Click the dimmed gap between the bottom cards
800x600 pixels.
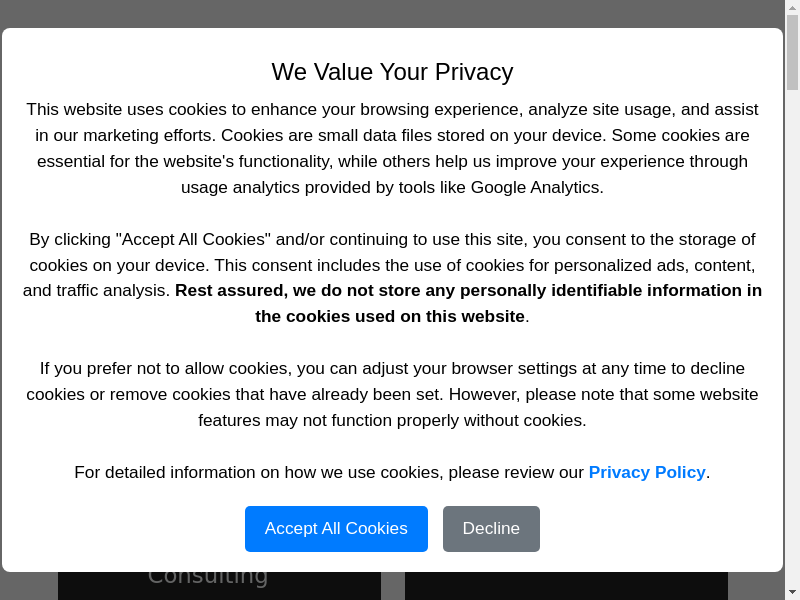pyautogui.click(x=393, y=587)
